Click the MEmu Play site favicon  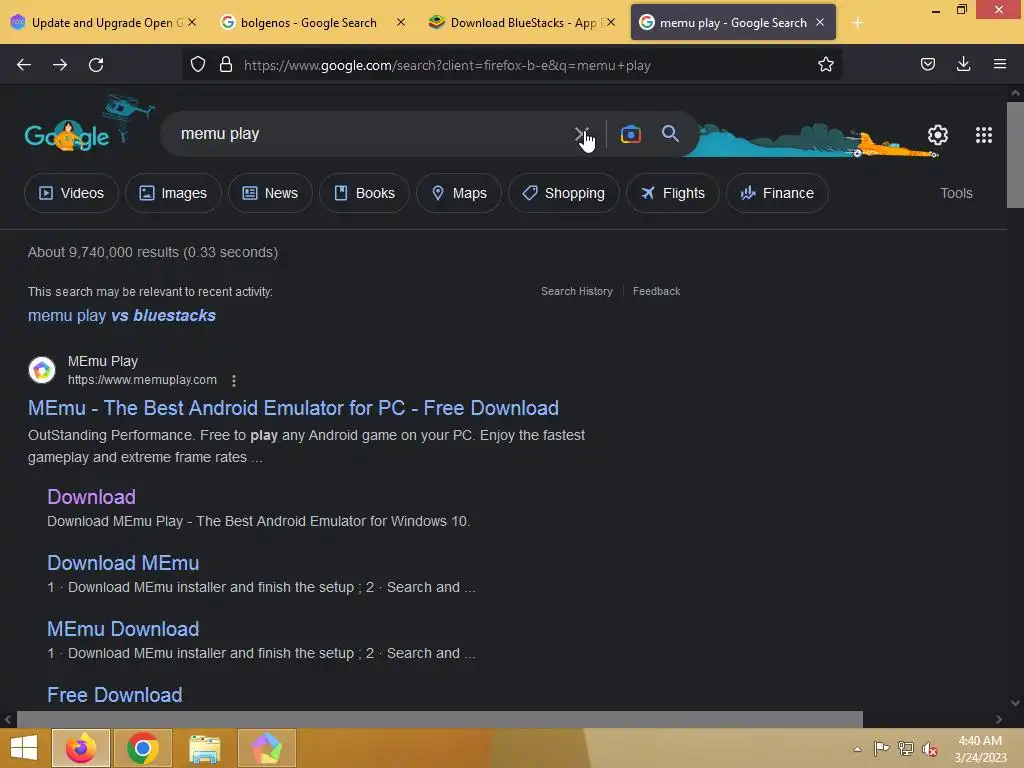(42, 370)
